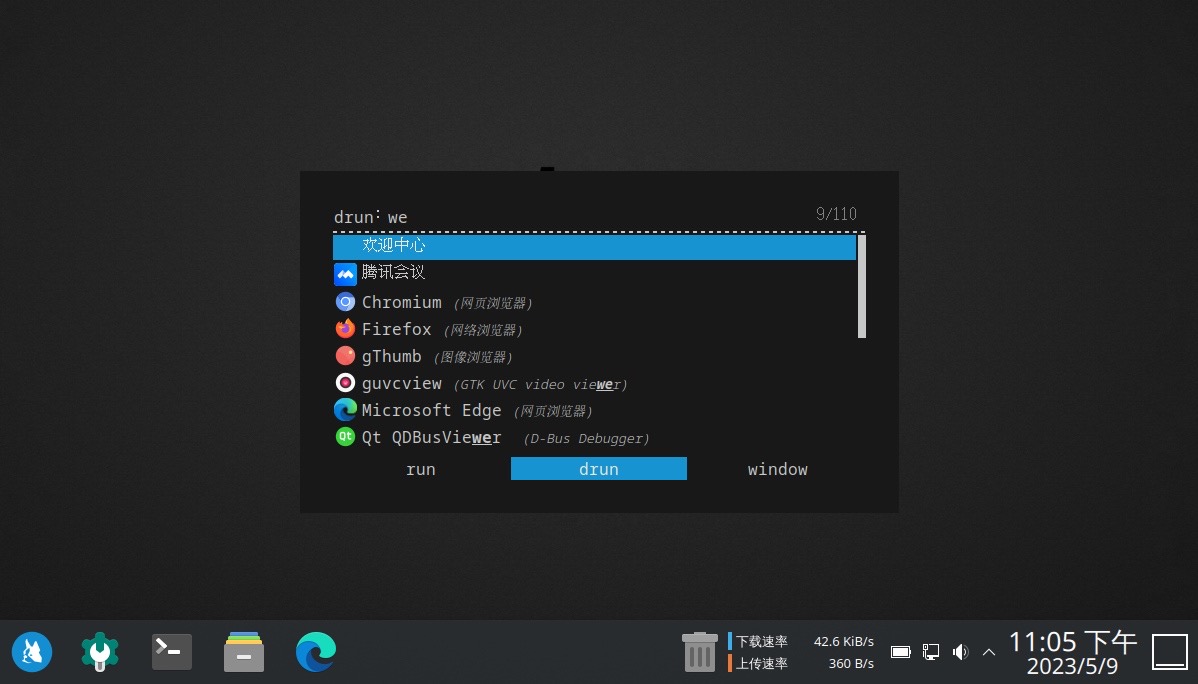The width and height of the screenshot is (1198, 684).
Task: Select the Chromium (网页浏览器) entry text
Action: pyautogui.click(x=447, y=303)
